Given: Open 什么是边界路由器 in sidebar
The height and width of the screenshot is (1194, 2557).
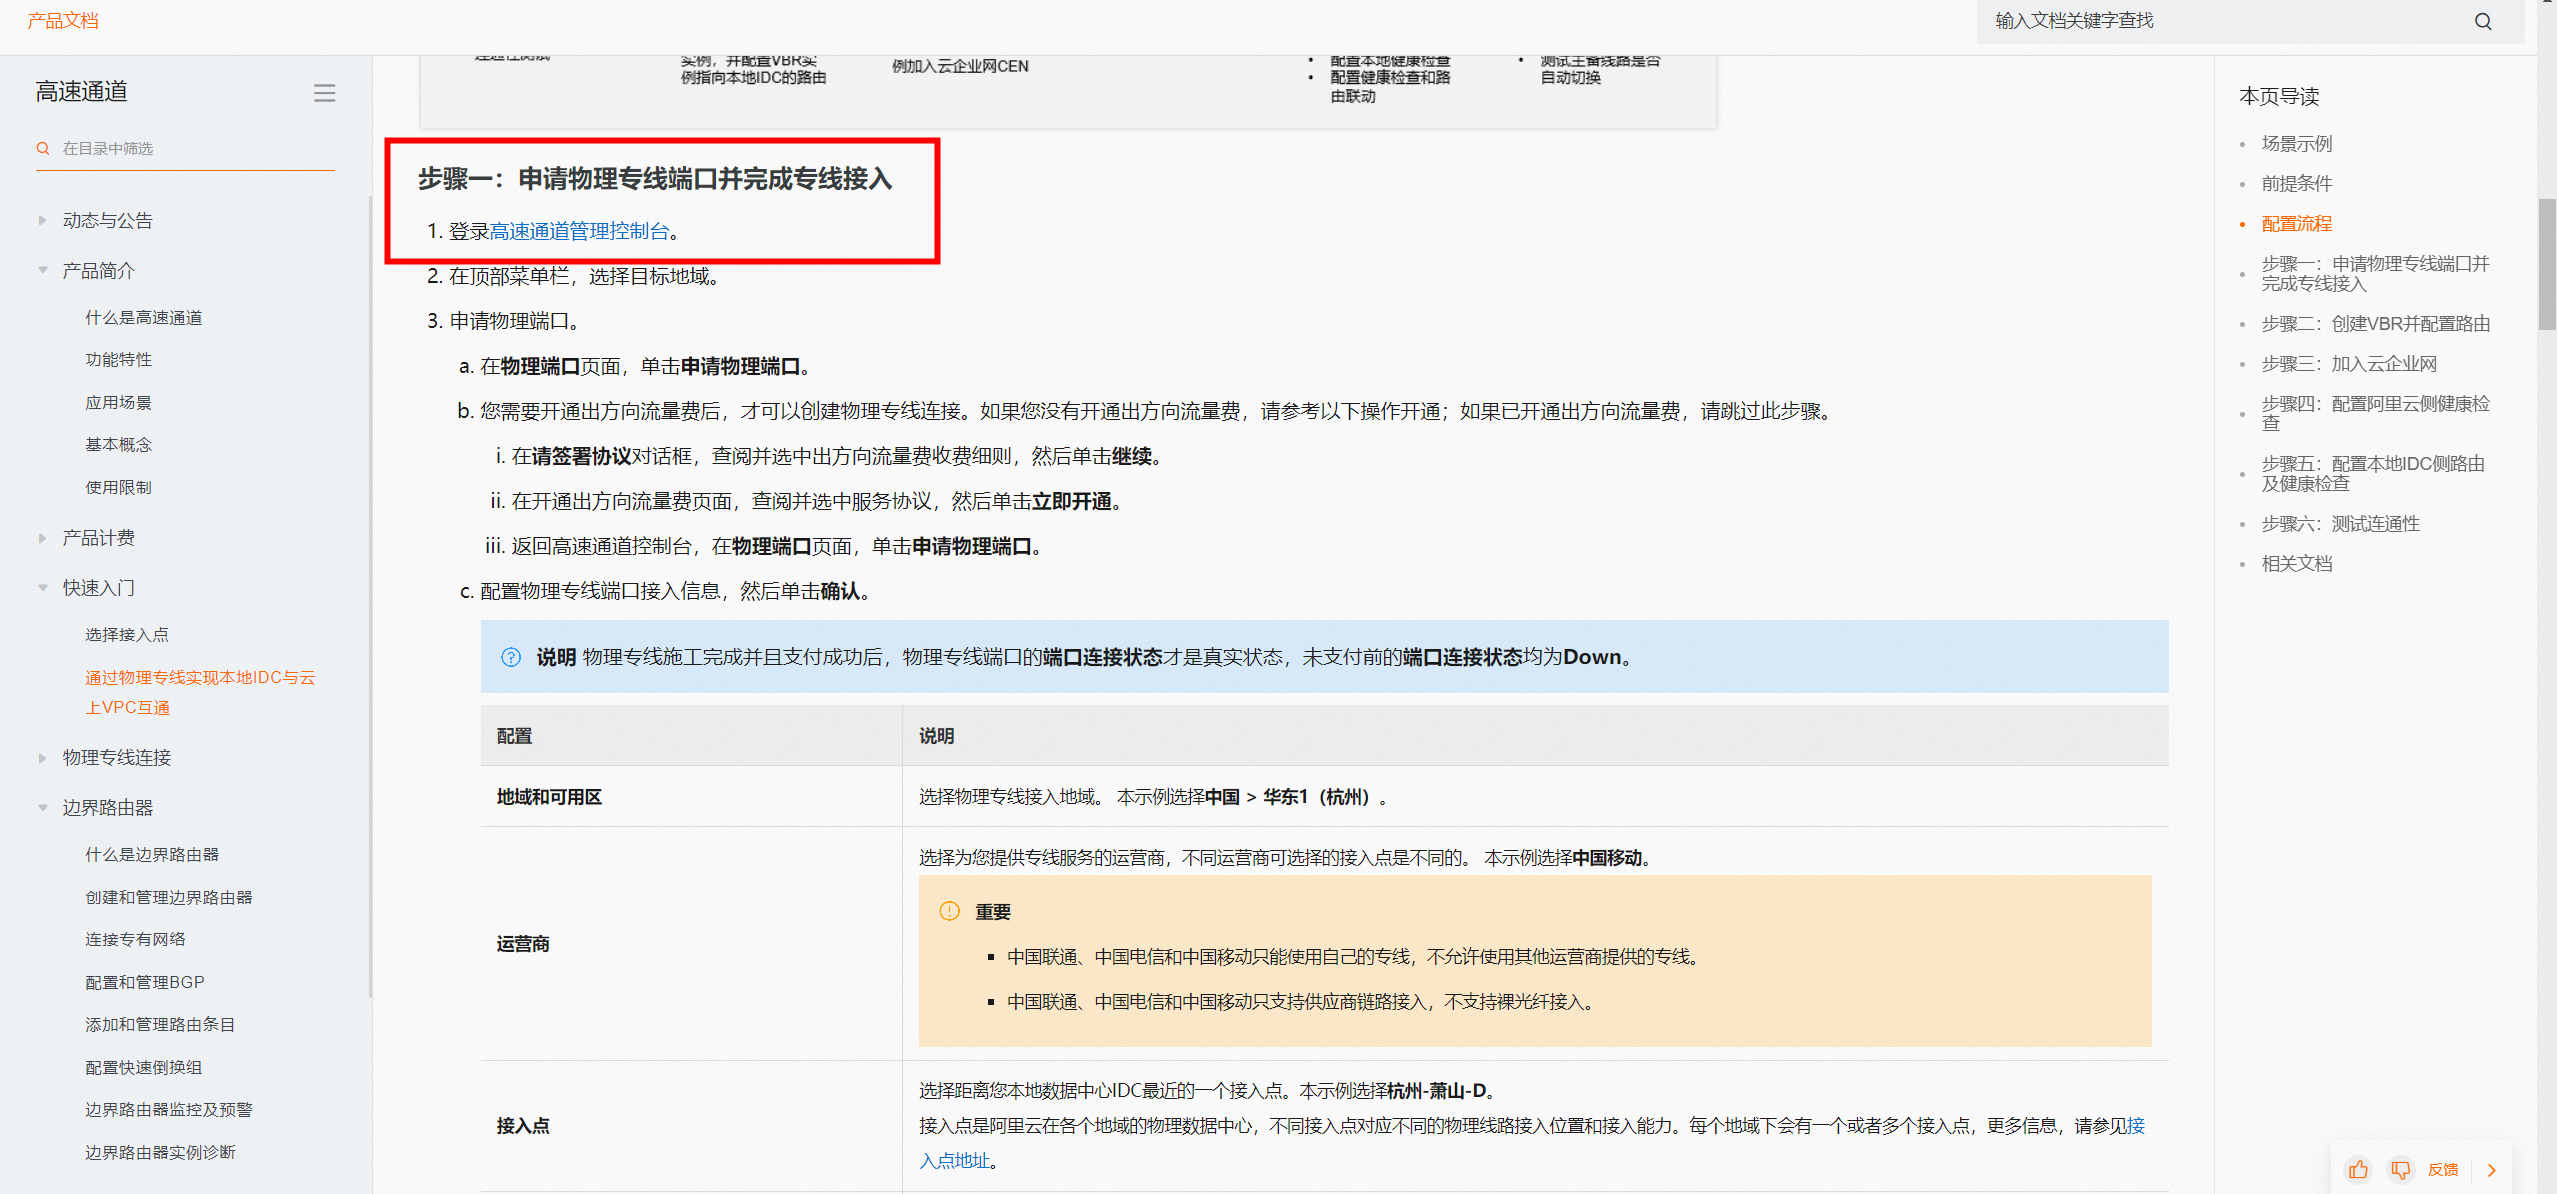Looking at the screenshot, I should pos(152,855).
